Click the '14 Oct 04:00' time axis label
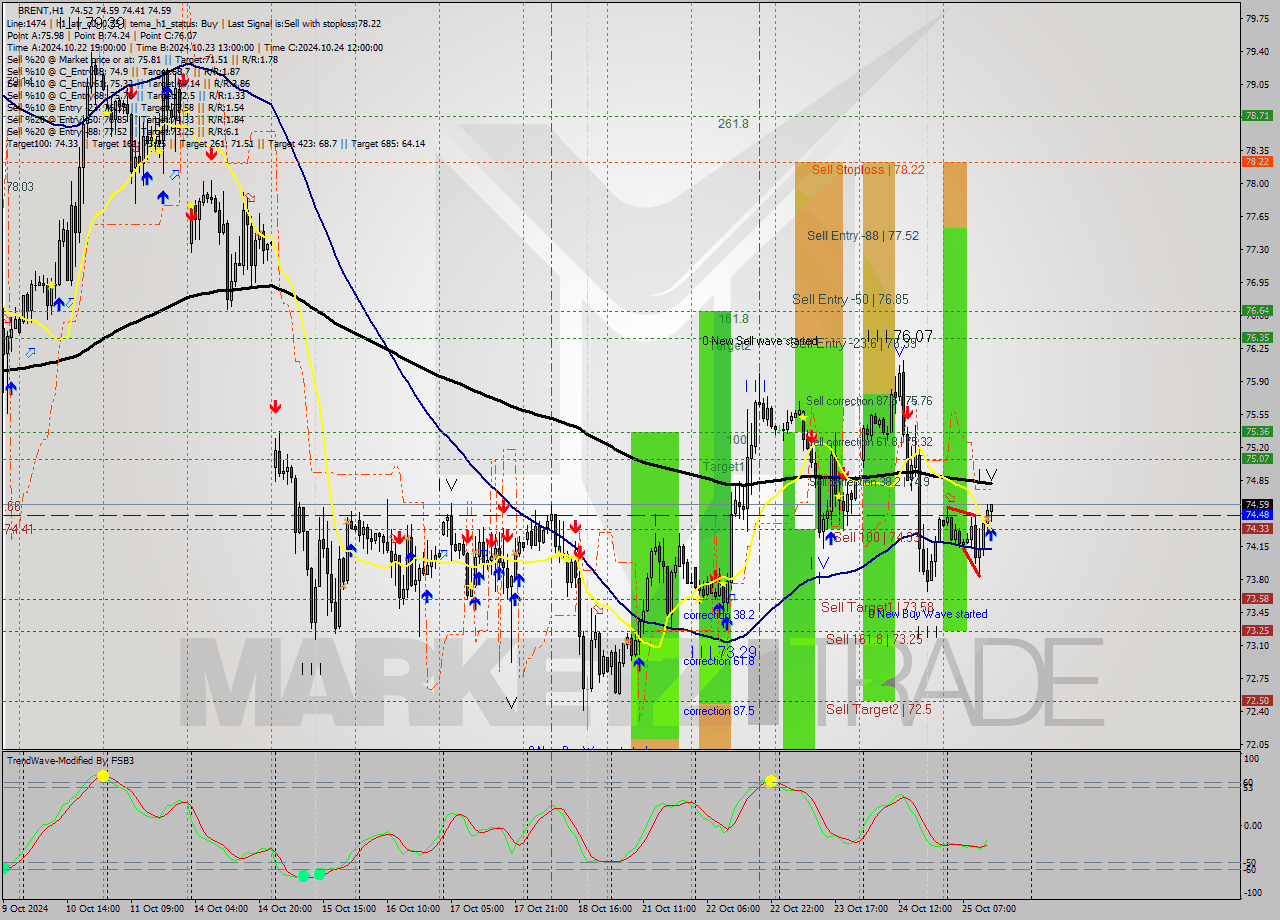The width and height of the screenshot is (1280, 920). pyautogui.click(x=222, y=909)
